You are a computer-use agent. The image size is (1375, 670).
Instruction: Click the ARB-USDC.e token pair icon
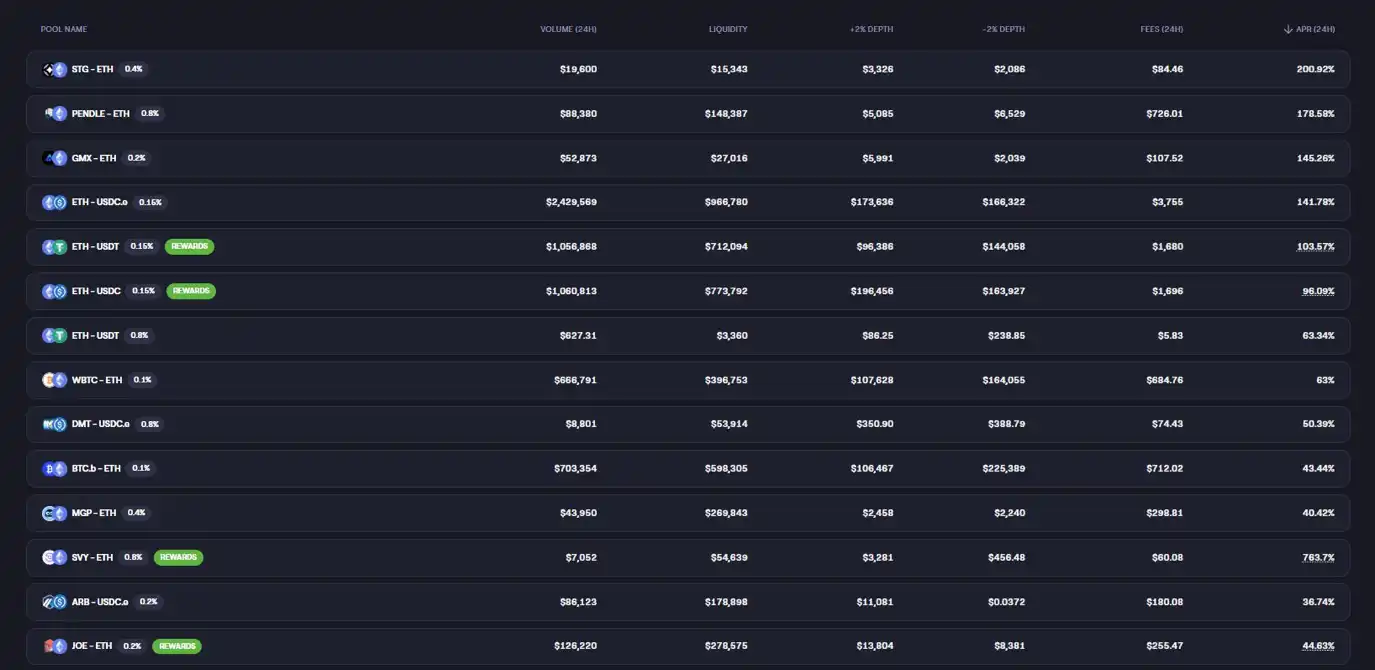coord(54,602)
